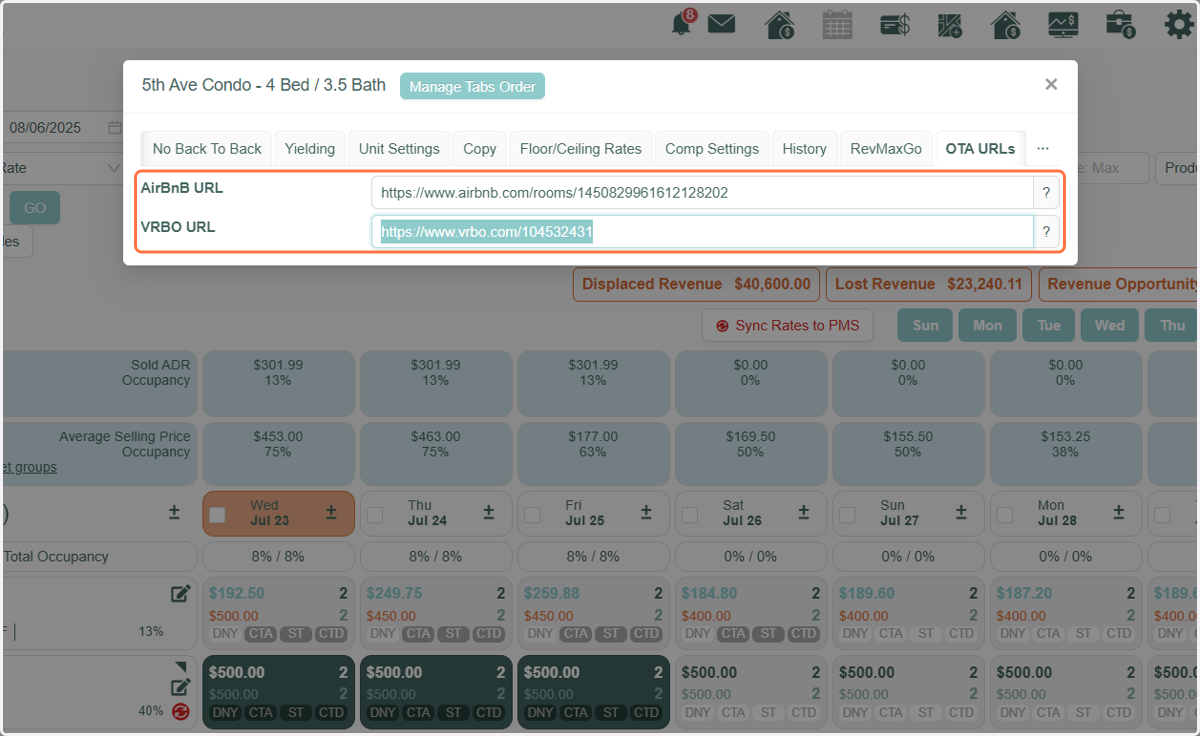
Task: Click the house-dollar icon beside the mail icon
Action: [x=780, y=24]
